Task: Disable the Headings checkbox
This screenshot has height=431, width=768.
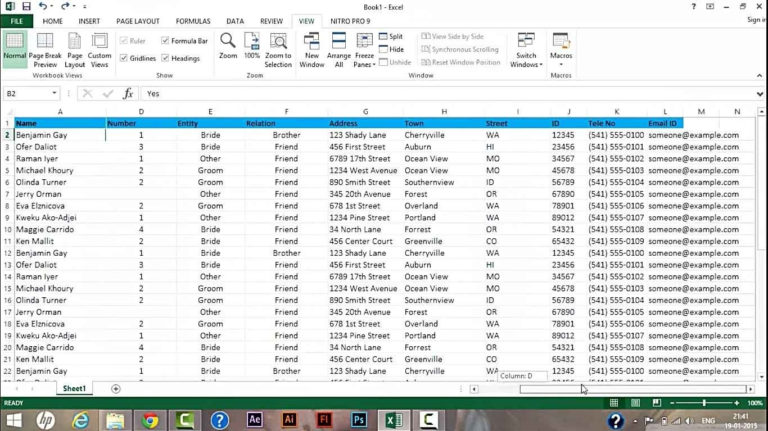Action: pos(164,58)
